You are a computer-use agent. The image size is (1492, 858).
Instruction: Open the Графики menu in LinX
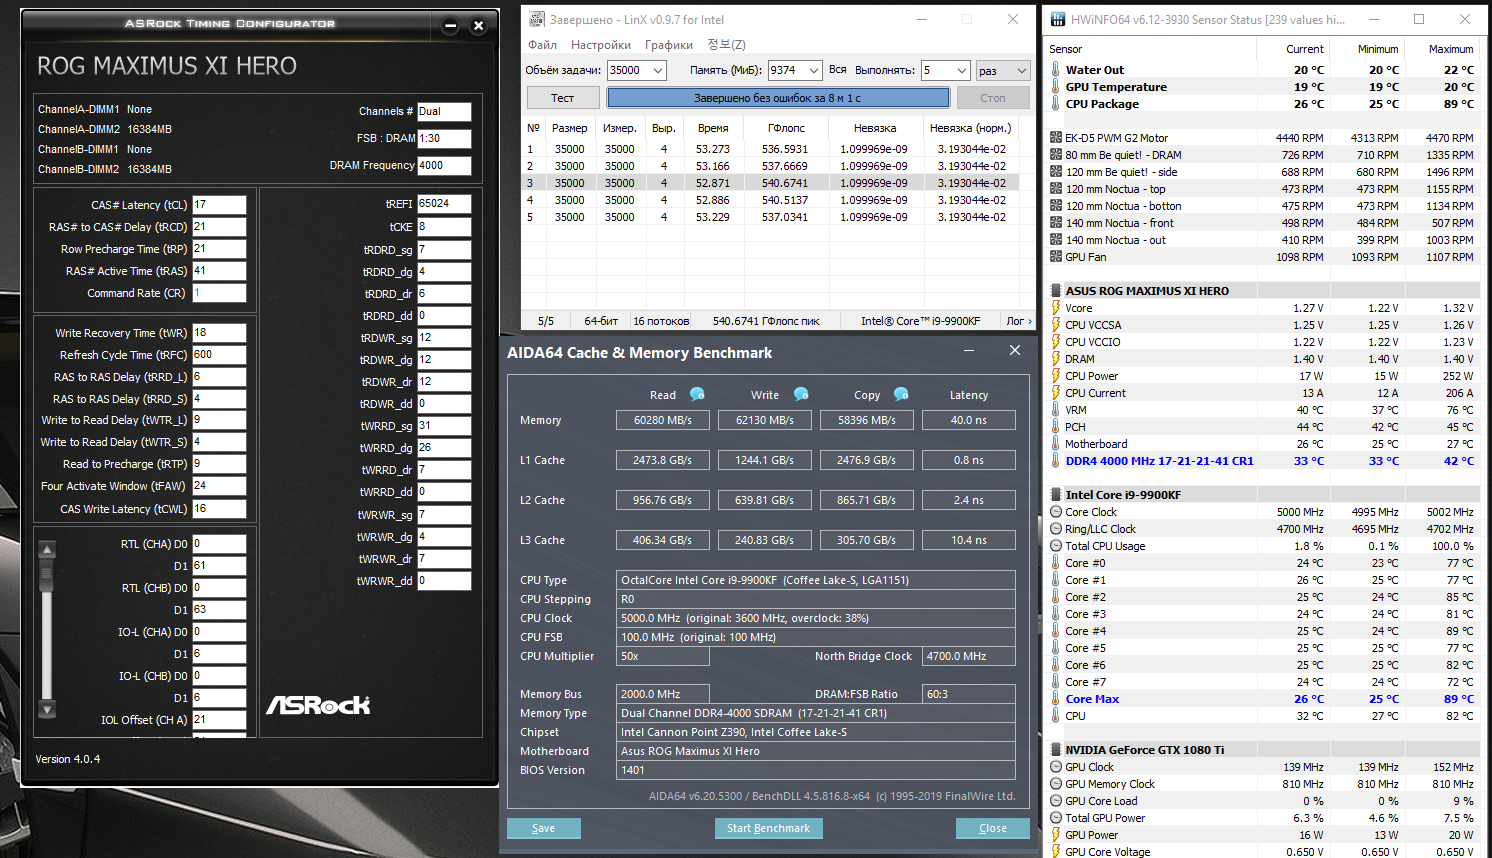(x=669, y=45)
